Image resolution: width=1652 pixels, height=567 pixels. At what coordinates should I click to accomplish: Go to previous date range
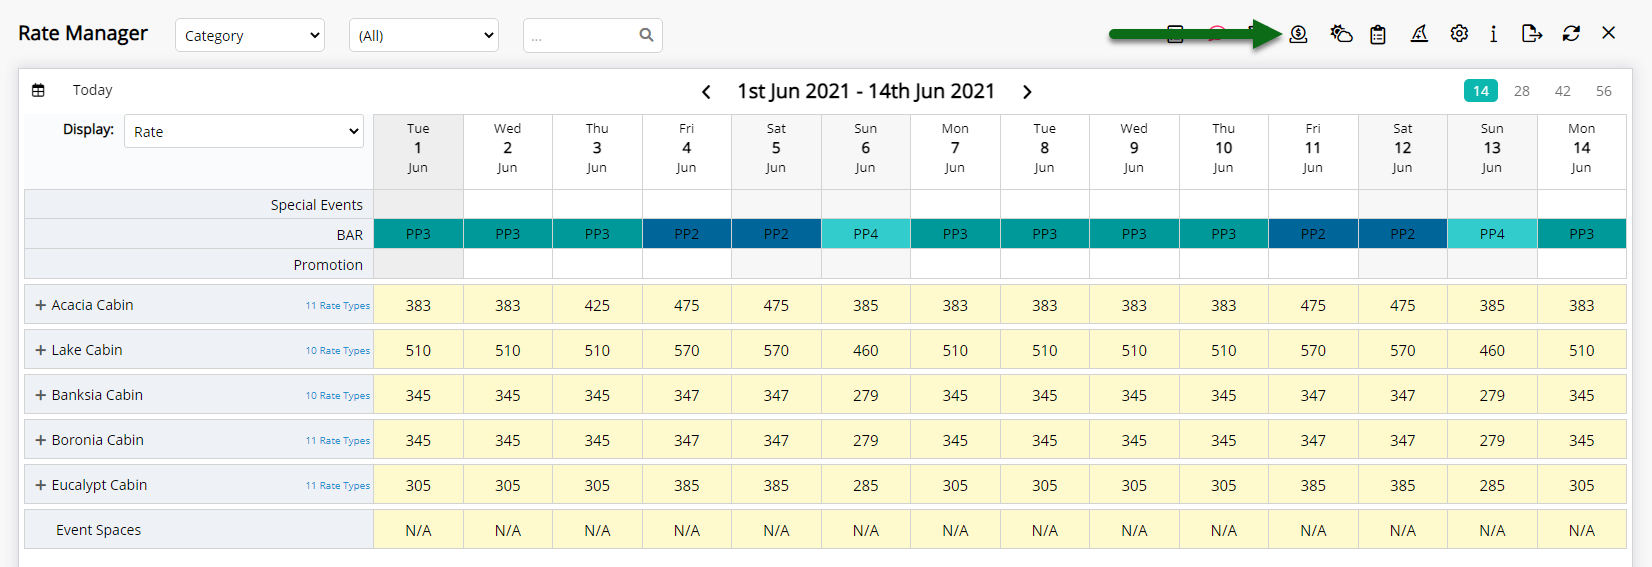(x=706, y=92)
